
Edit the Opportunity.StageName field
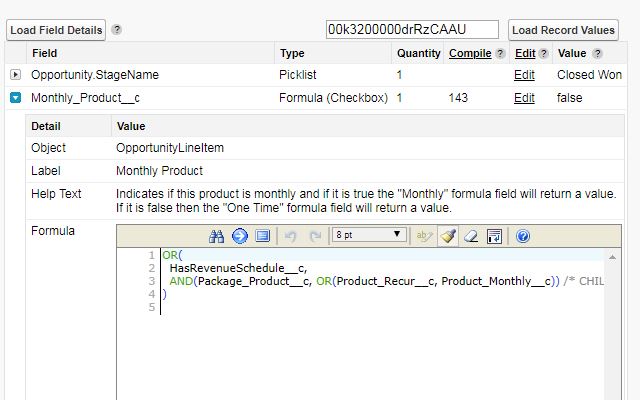(x=524, y=75)
